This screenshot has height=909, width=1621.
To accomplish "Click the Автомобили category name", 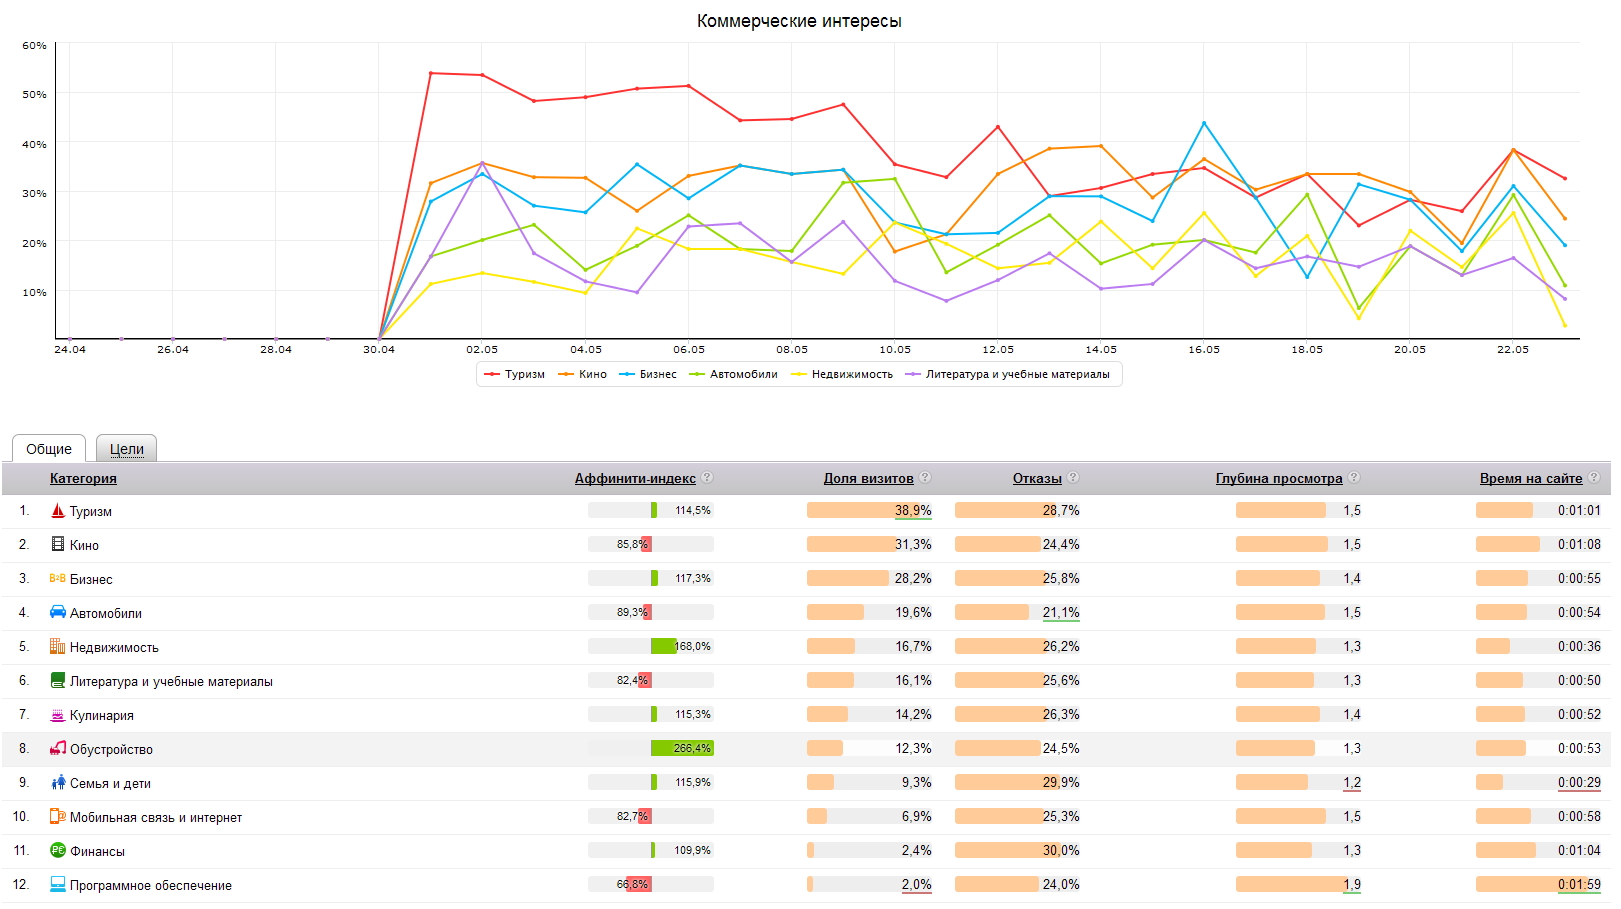I will click(106, 613).
